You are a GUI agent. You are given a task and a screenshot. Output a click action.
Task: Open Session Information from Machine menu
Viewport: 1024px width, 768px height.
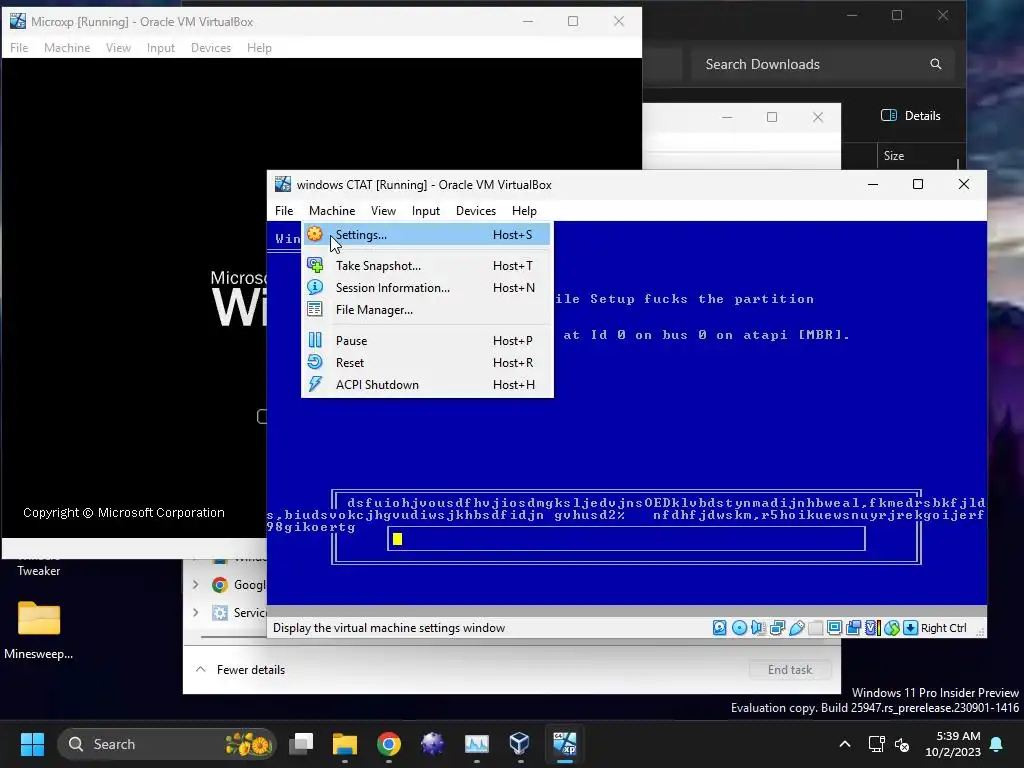(426, 288)
